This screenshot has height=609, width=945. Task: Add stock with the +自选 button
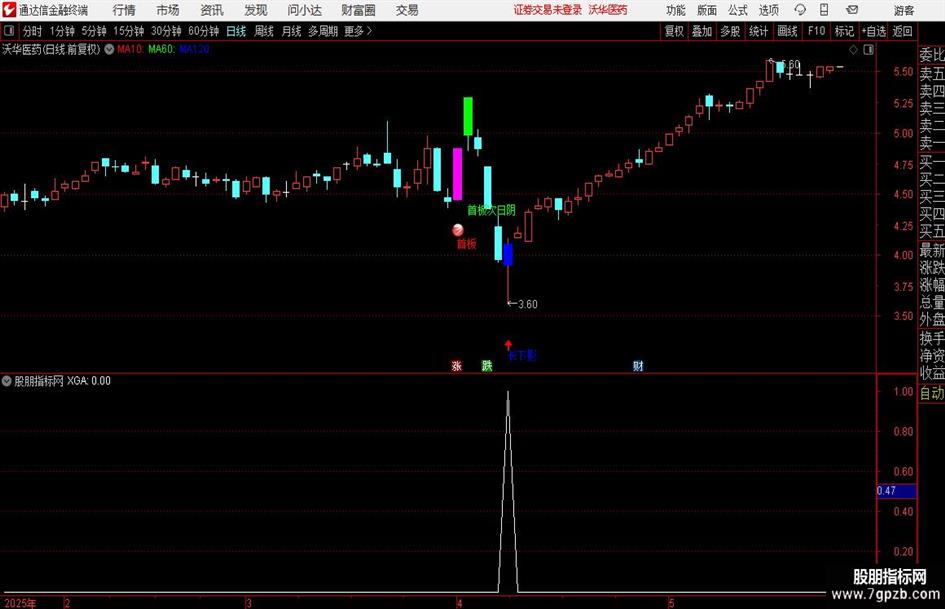(874, 31)
